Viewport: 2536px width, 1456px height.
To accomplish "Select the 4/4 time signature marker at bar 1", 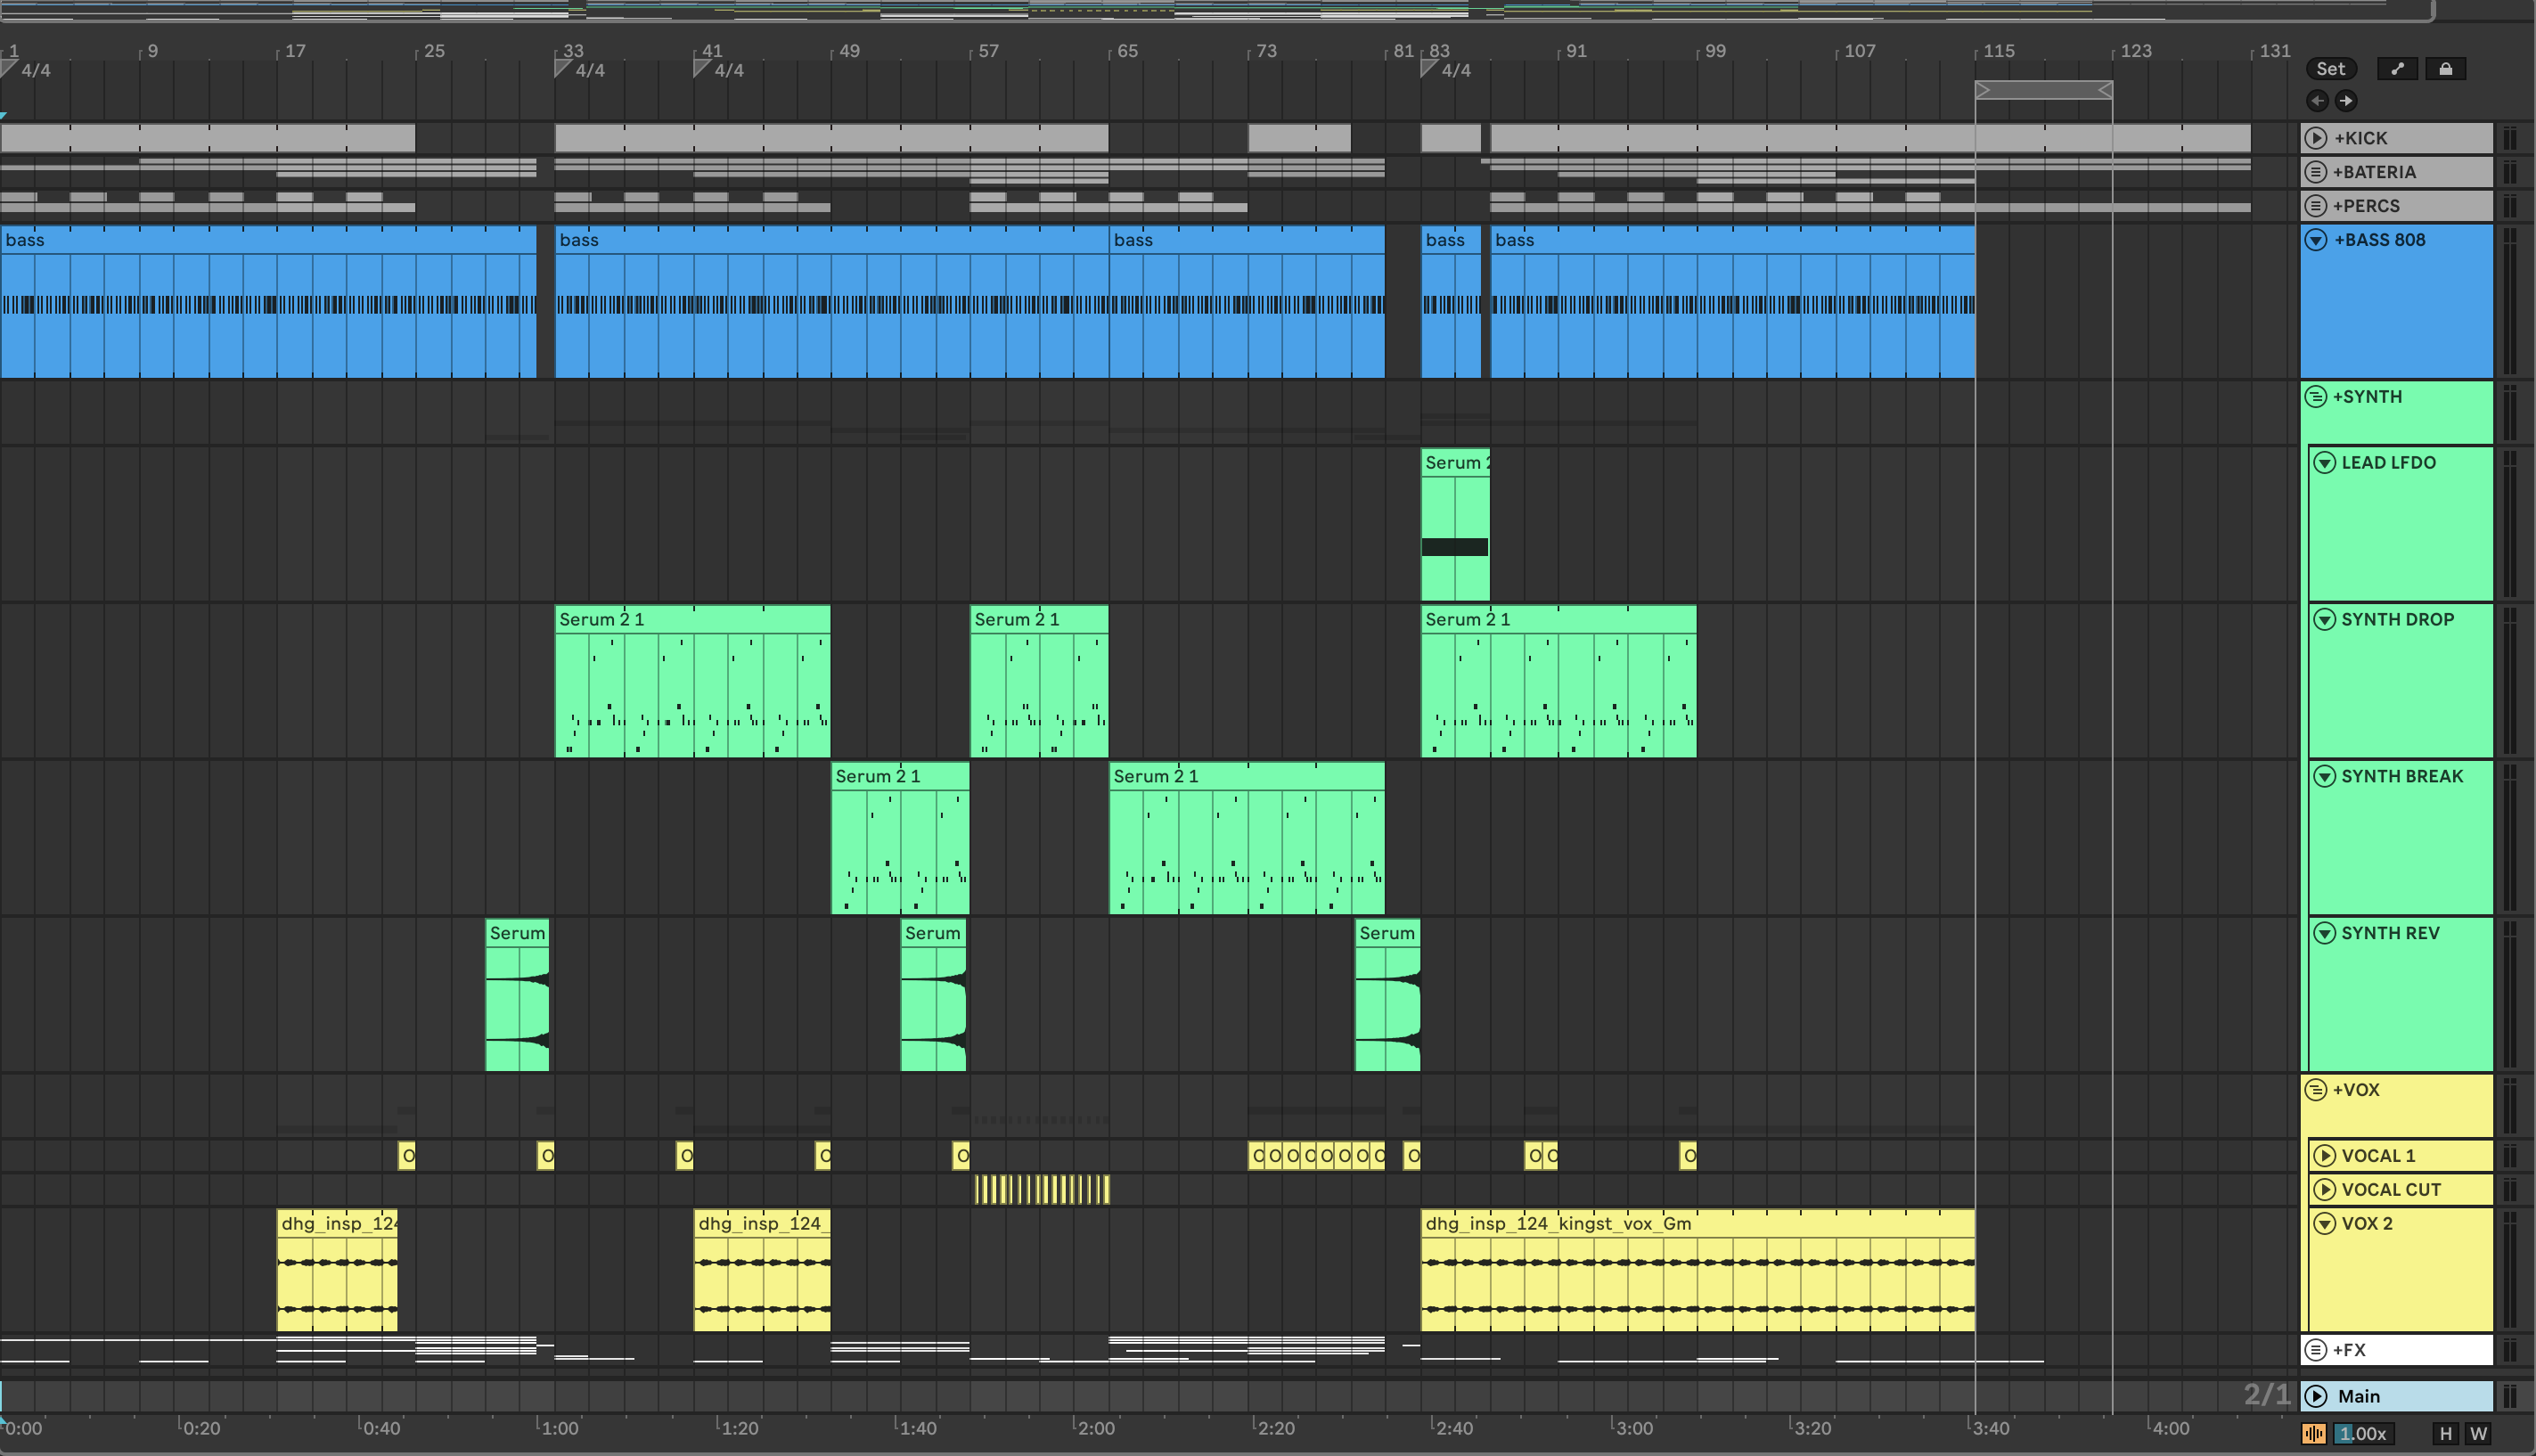I will (x=26, y=70).
